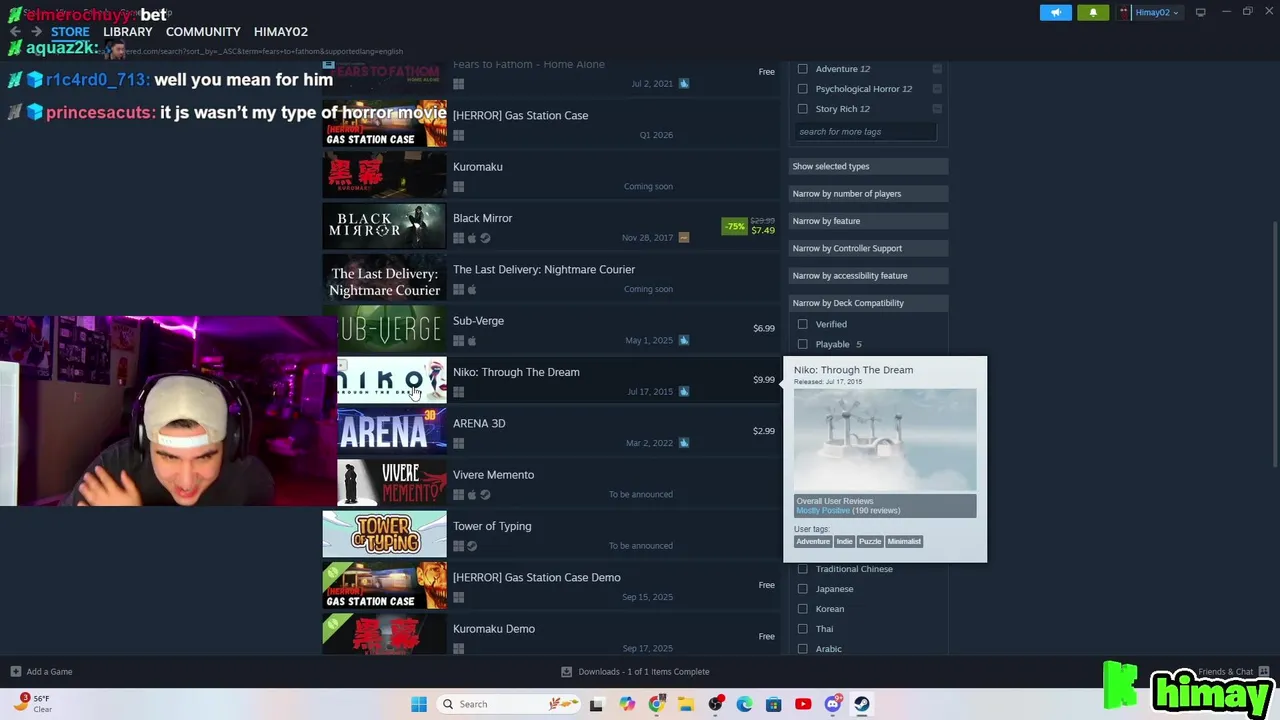Expand Narrow by accessibility feature section
1280x720 pixels.
[868, 276]
